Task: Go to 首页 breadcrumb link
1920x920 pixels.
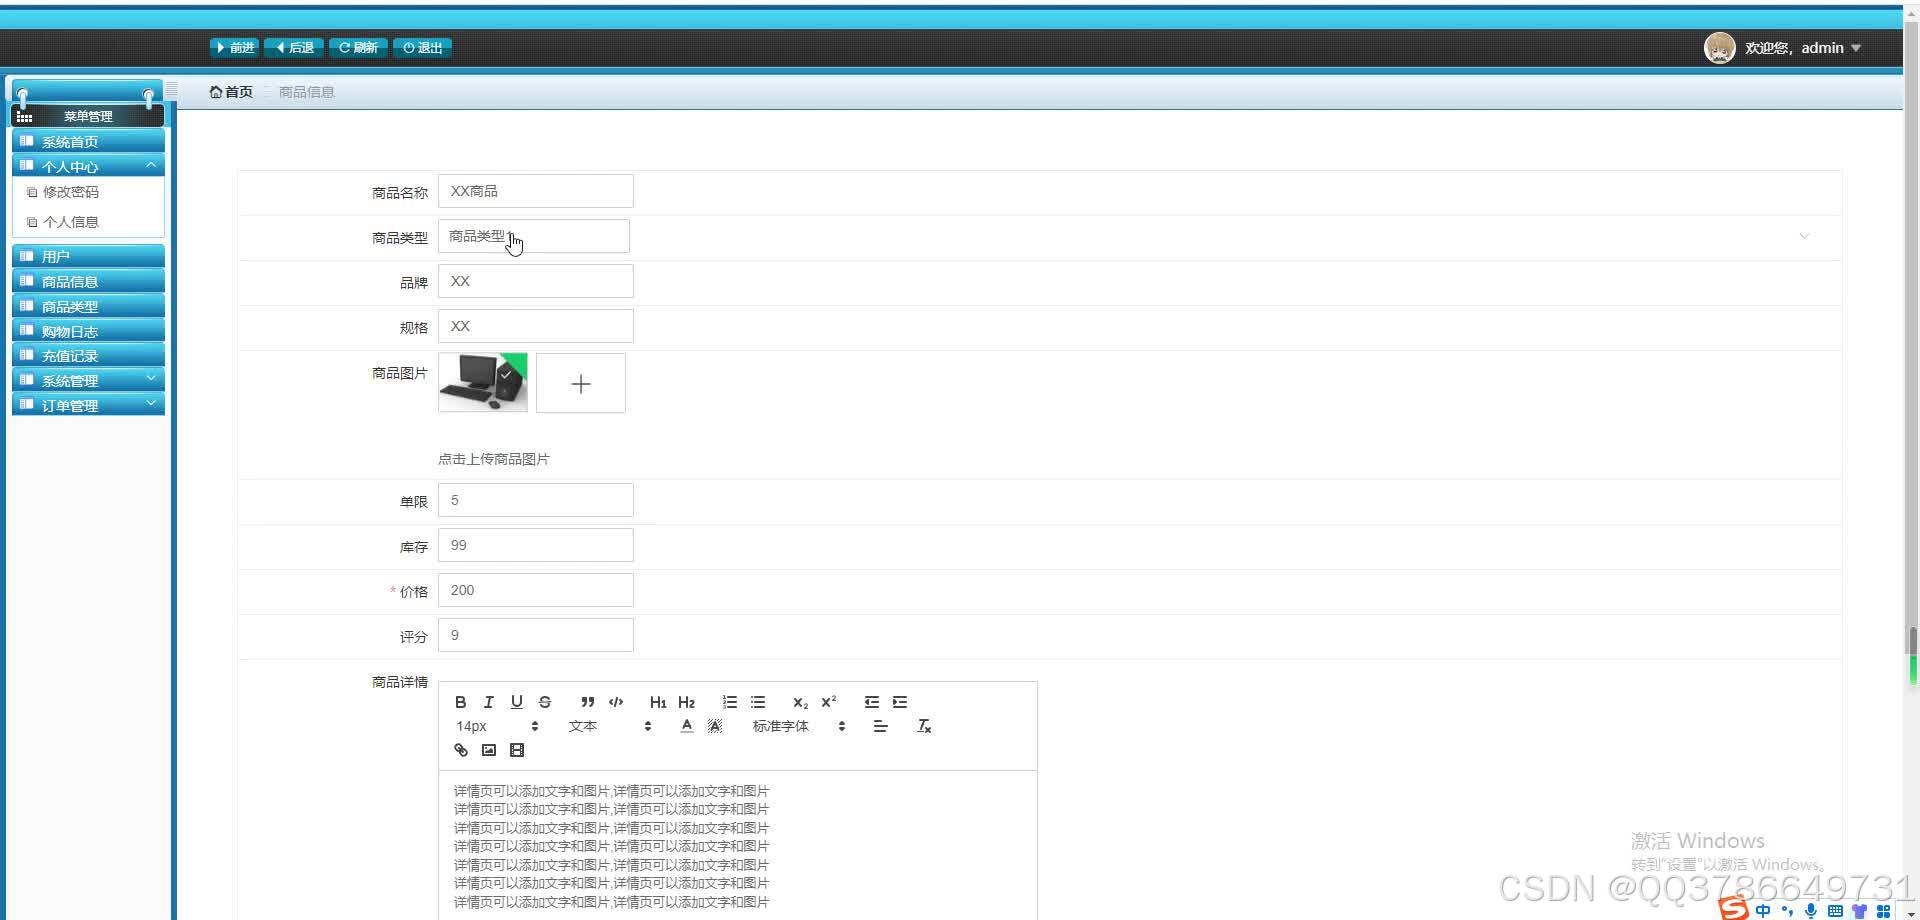Action: pos(231,92)
